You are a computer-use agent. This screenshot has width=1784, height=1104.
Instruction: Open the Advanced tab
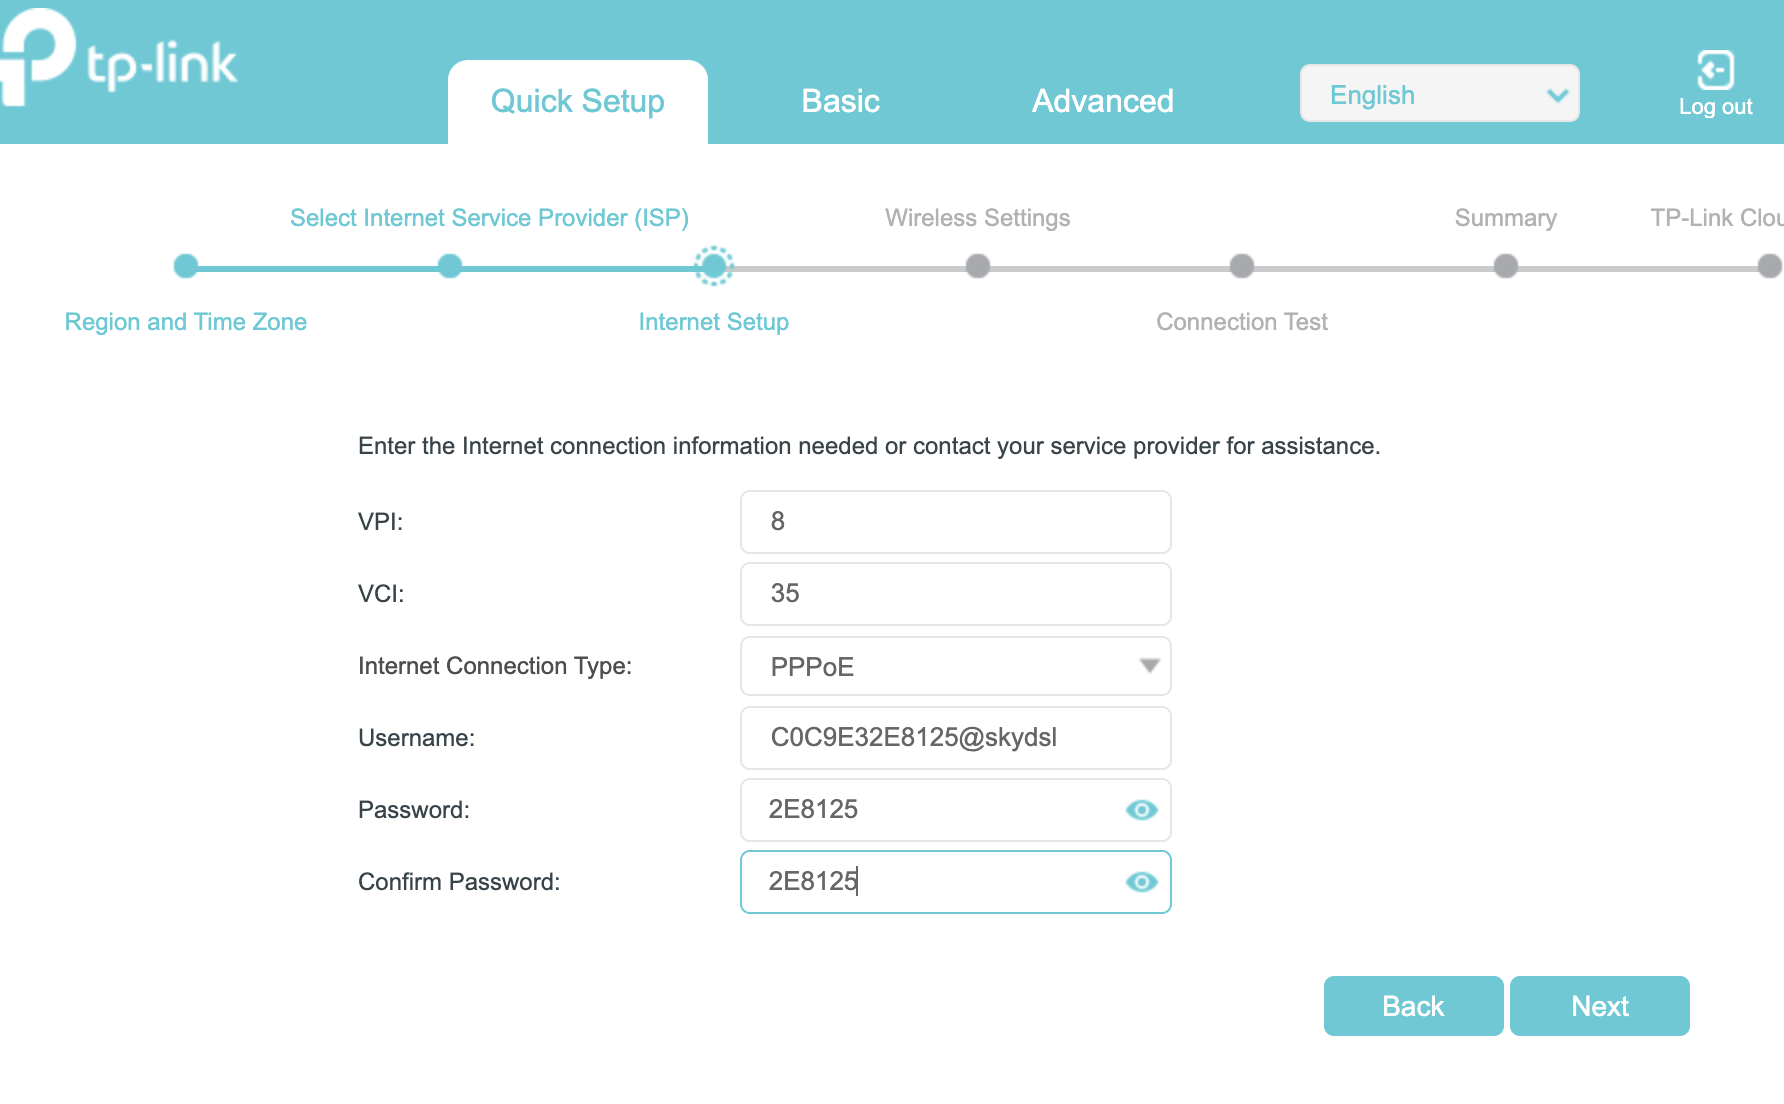pos(1103,100)
